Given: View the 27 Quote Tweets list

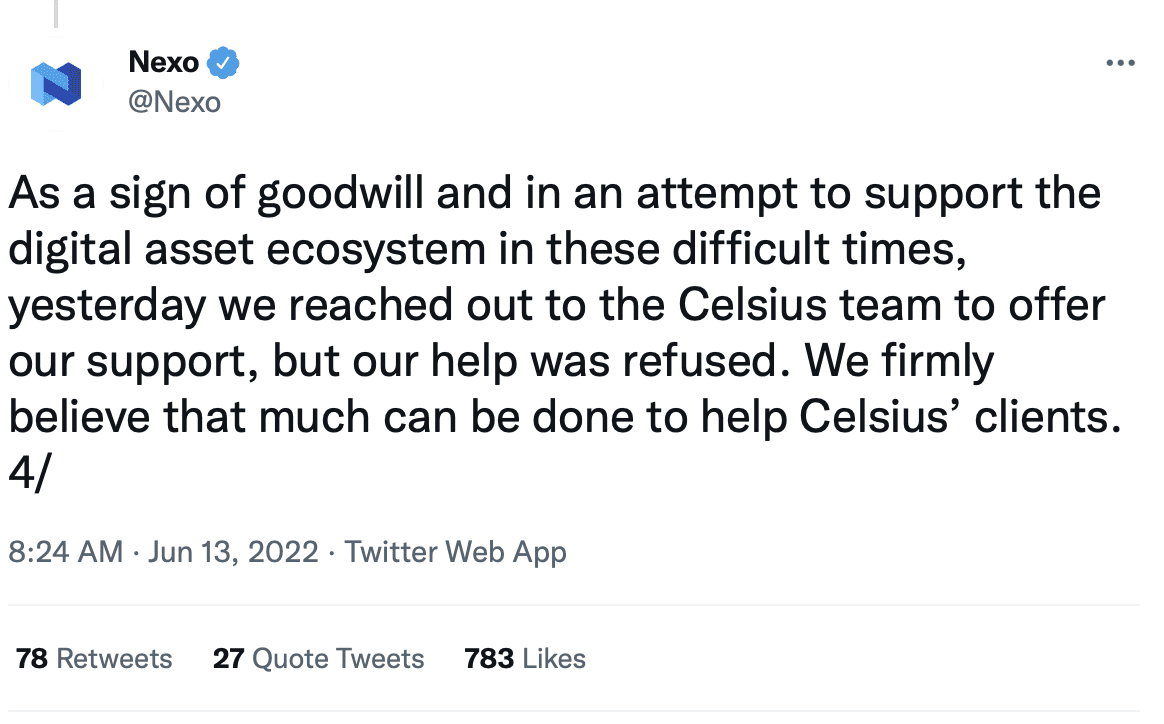Looking at the screenshot, I should point(318,659).
